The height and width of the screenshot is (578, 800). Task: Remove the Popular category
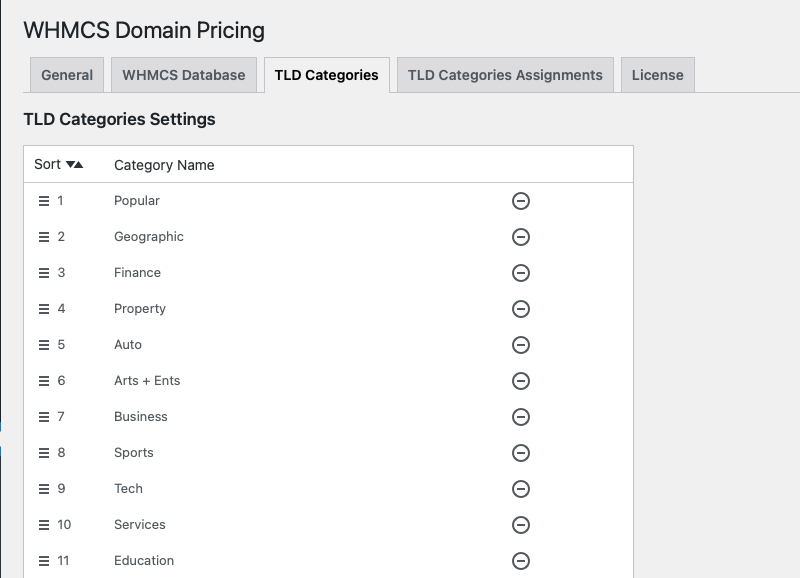tap(520, 201)
